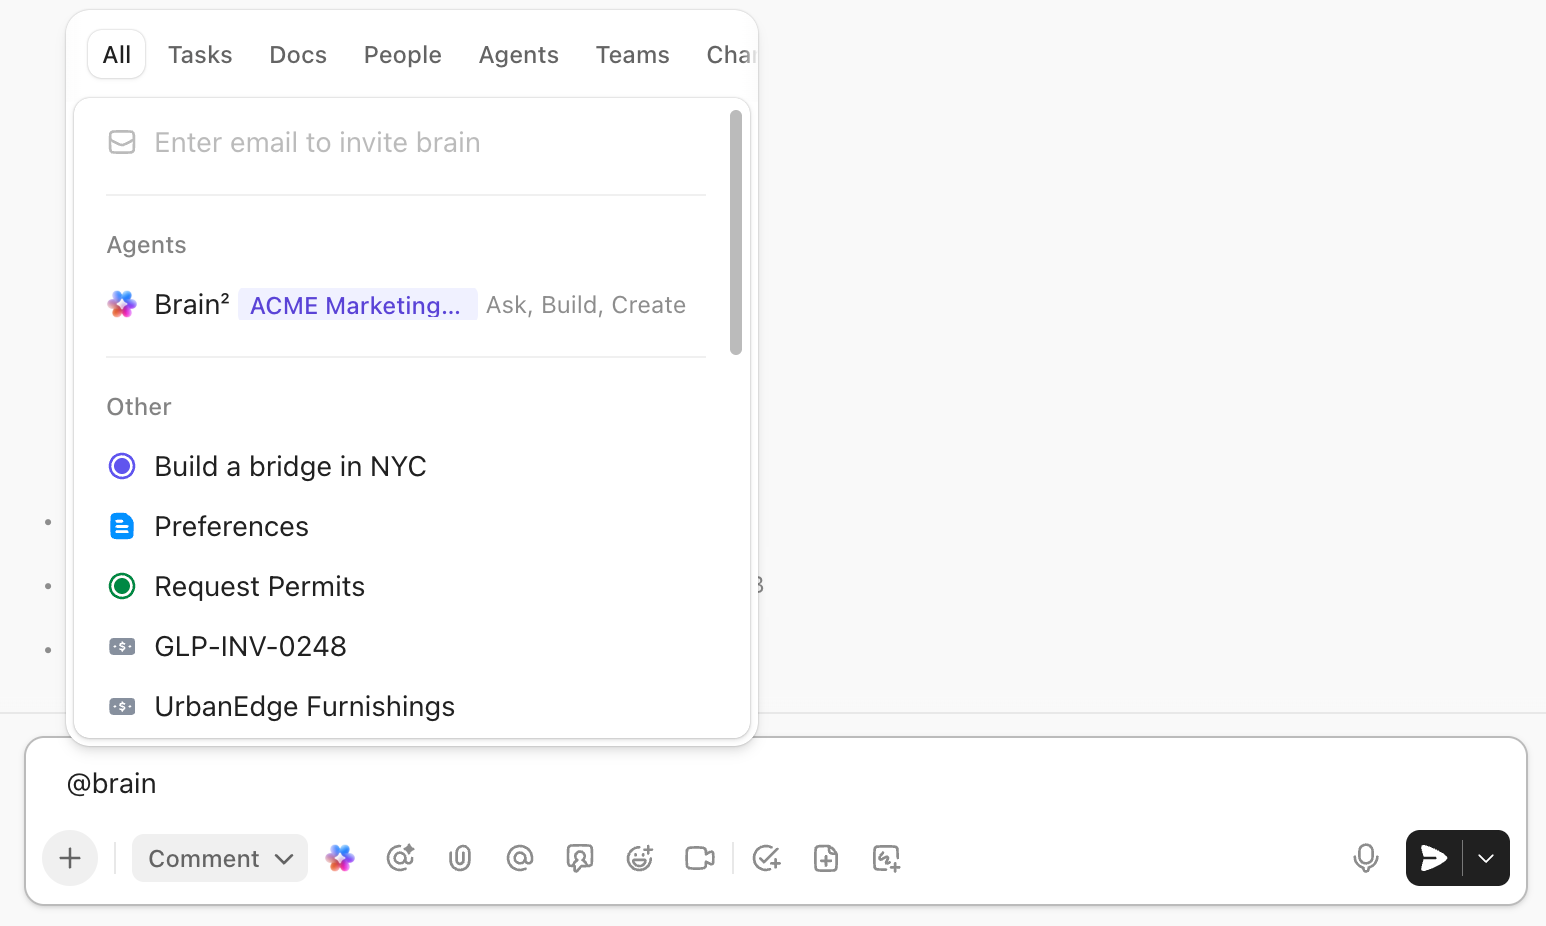The height and width of the screenshot is (926, 1546).
Task: Click the microphone voice icon
Action: pyautogui.click(x=1366, y=858)
